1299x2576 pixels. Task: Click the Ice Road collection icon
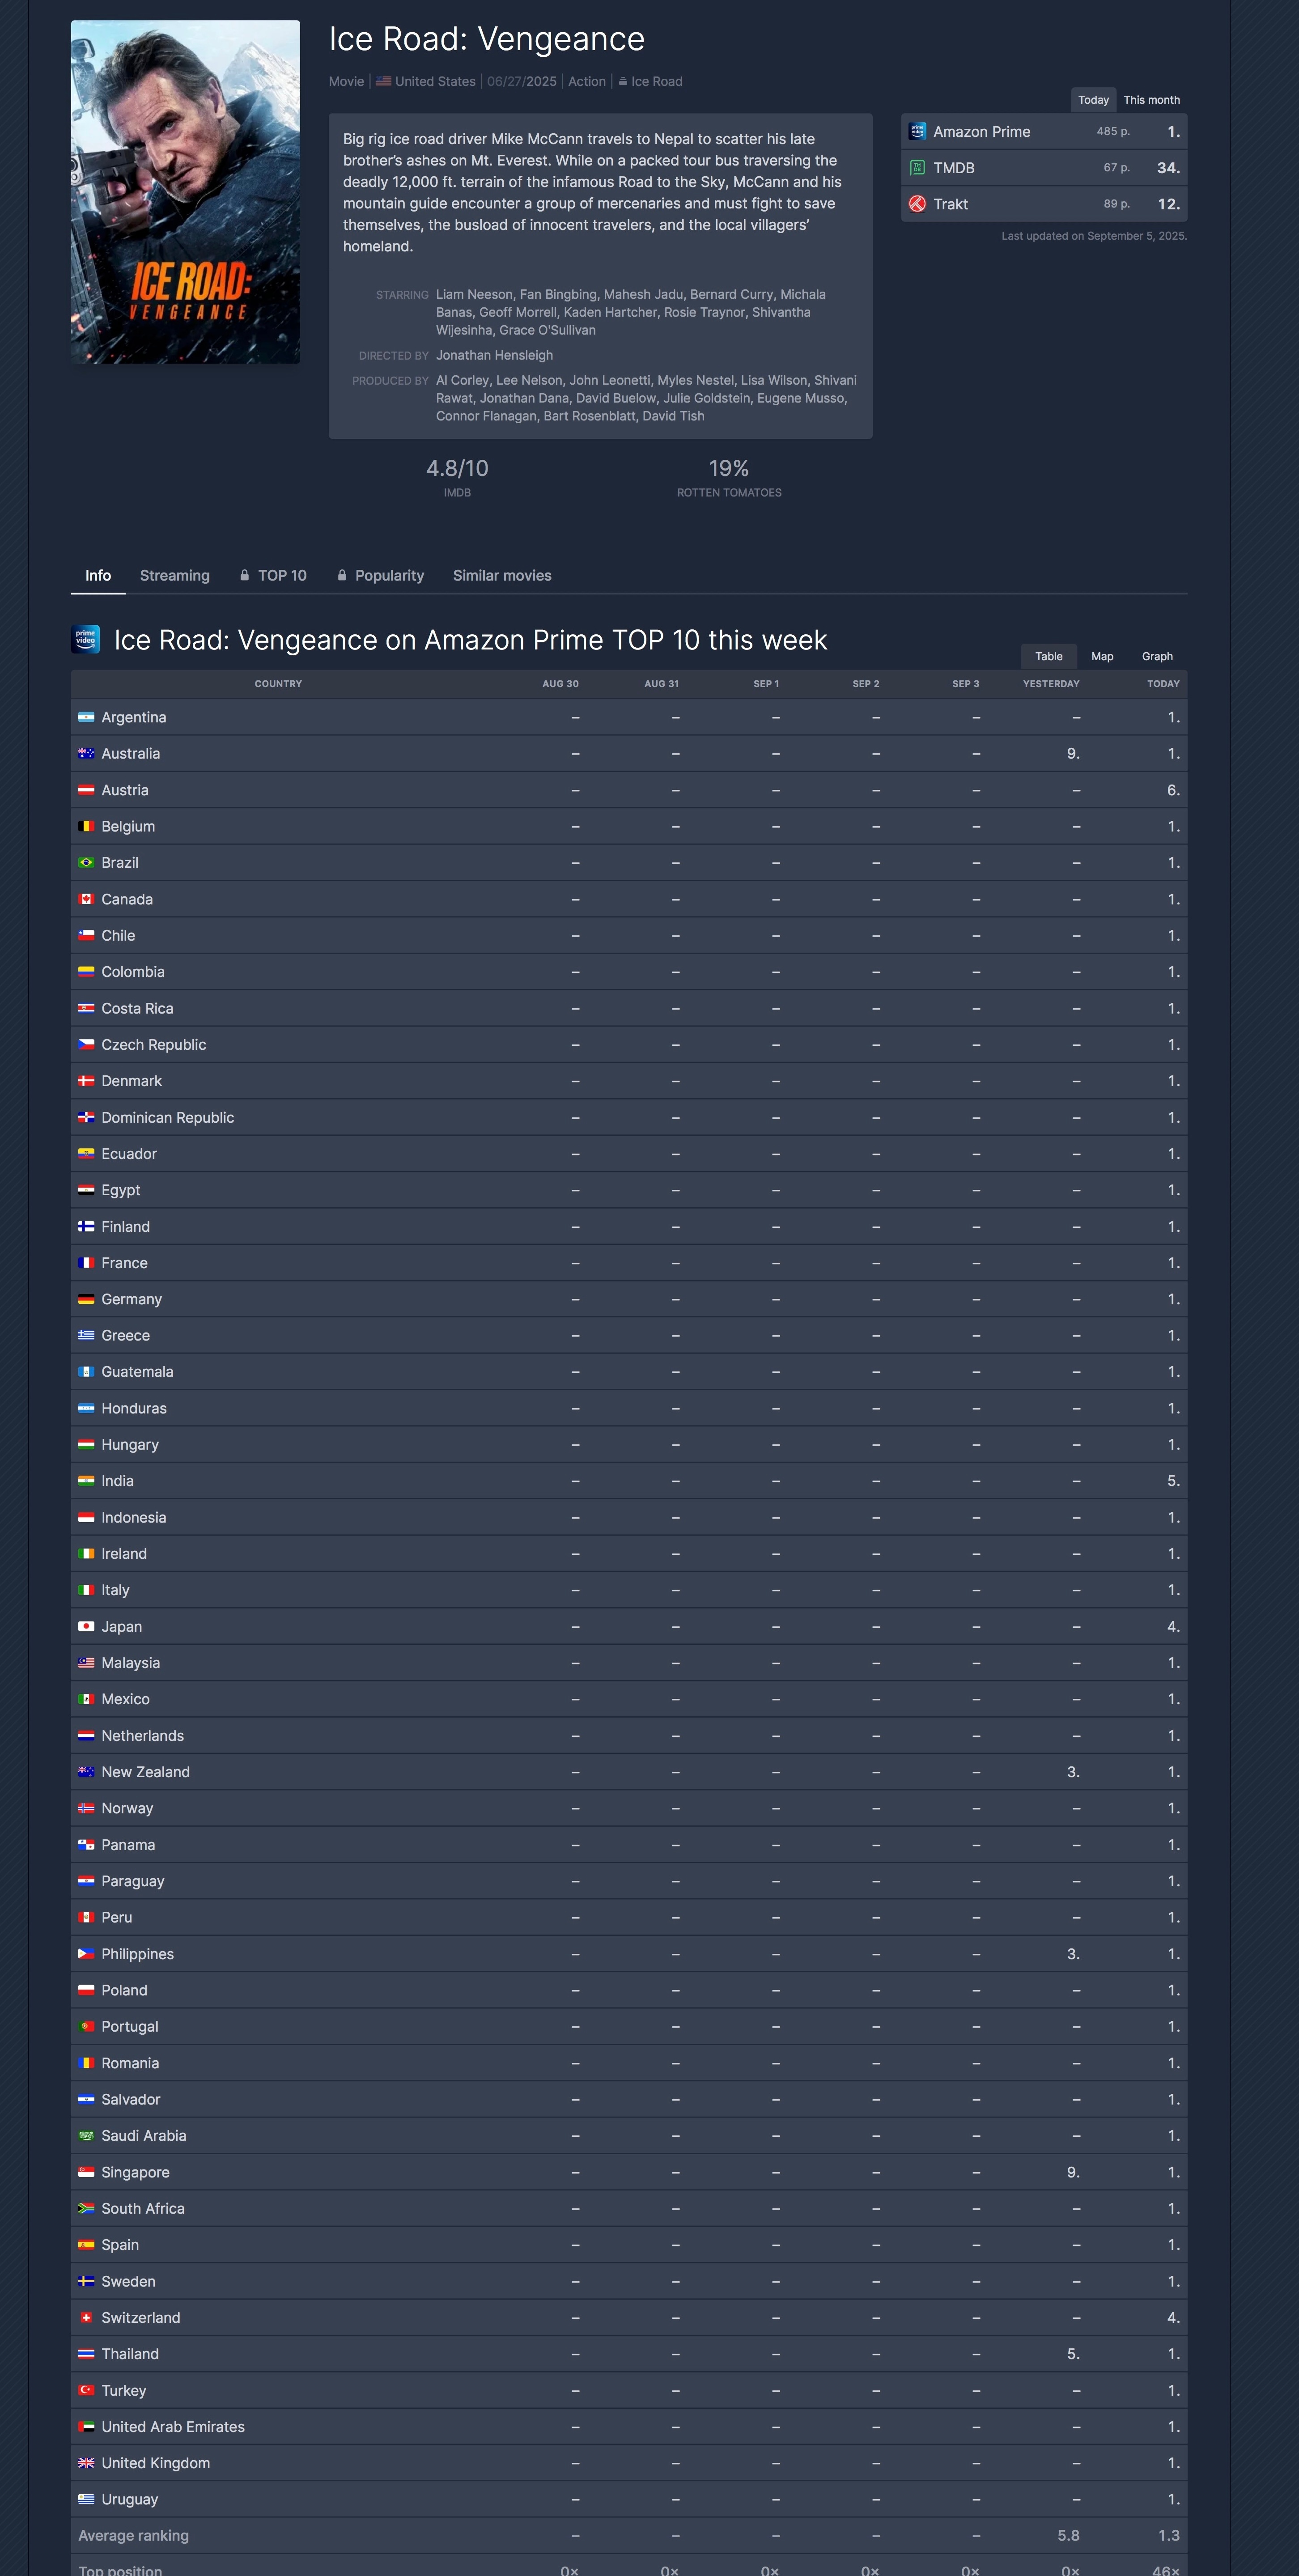pos(623,82)
